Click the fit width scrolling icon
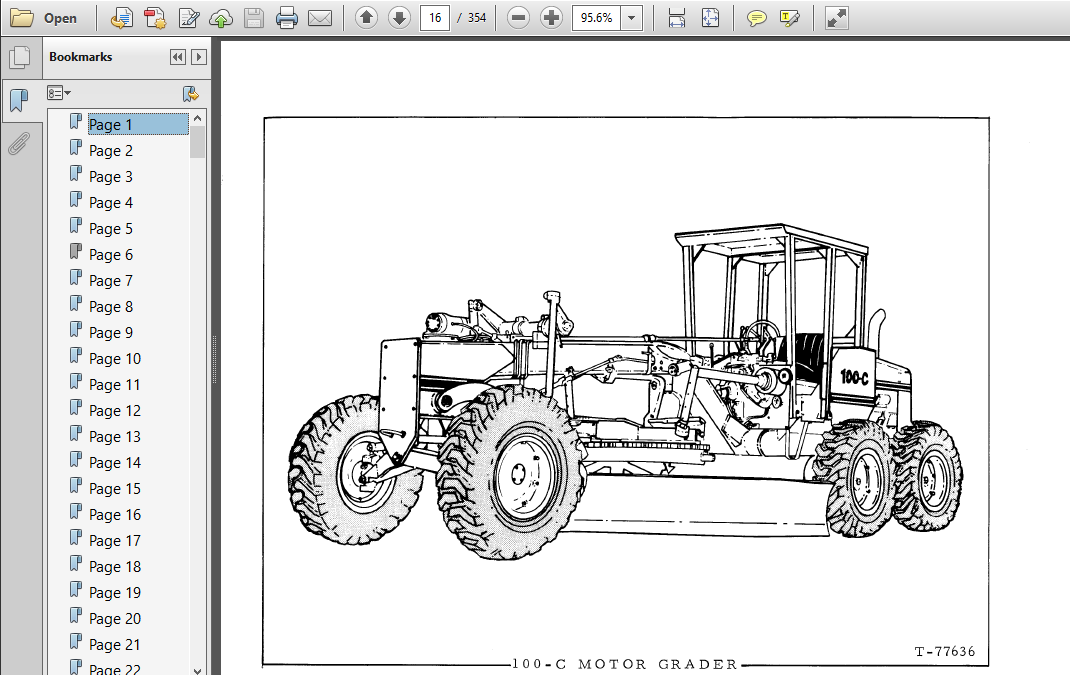This screenshot has width=1070, height=675. pyautogui.click(x=676, y=18)
